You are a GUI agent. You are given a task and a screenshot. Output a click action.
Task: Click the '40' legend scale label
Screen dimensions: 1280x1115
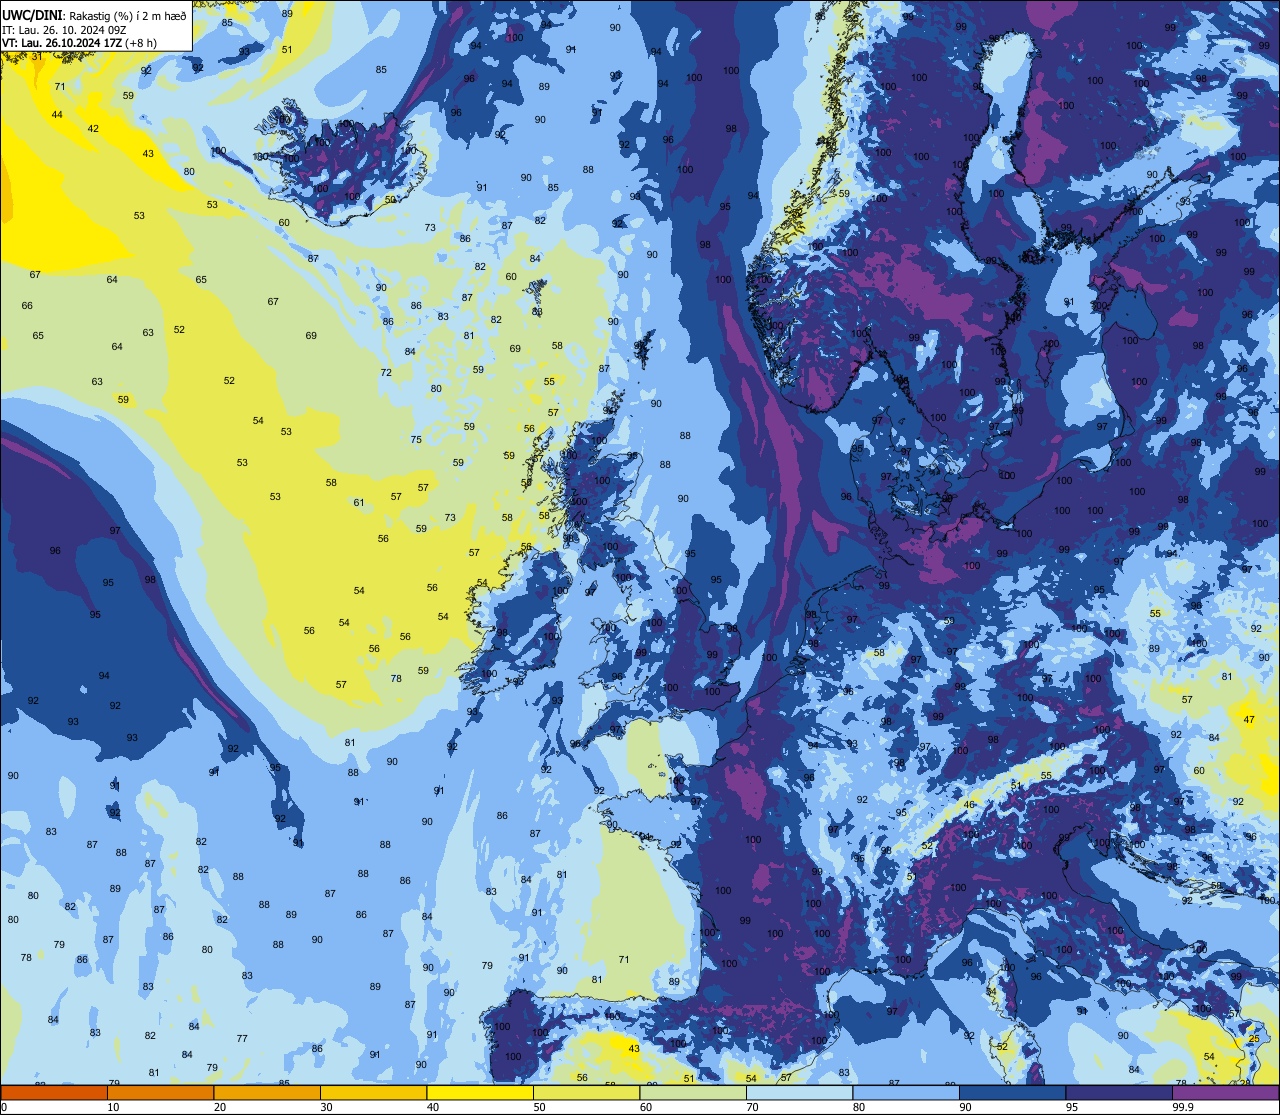point(432,1107)
